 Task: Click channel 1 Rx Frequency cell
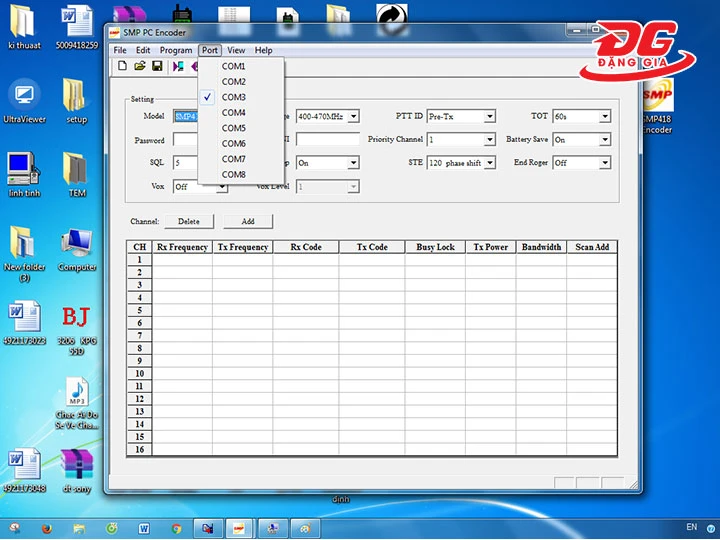182,259
